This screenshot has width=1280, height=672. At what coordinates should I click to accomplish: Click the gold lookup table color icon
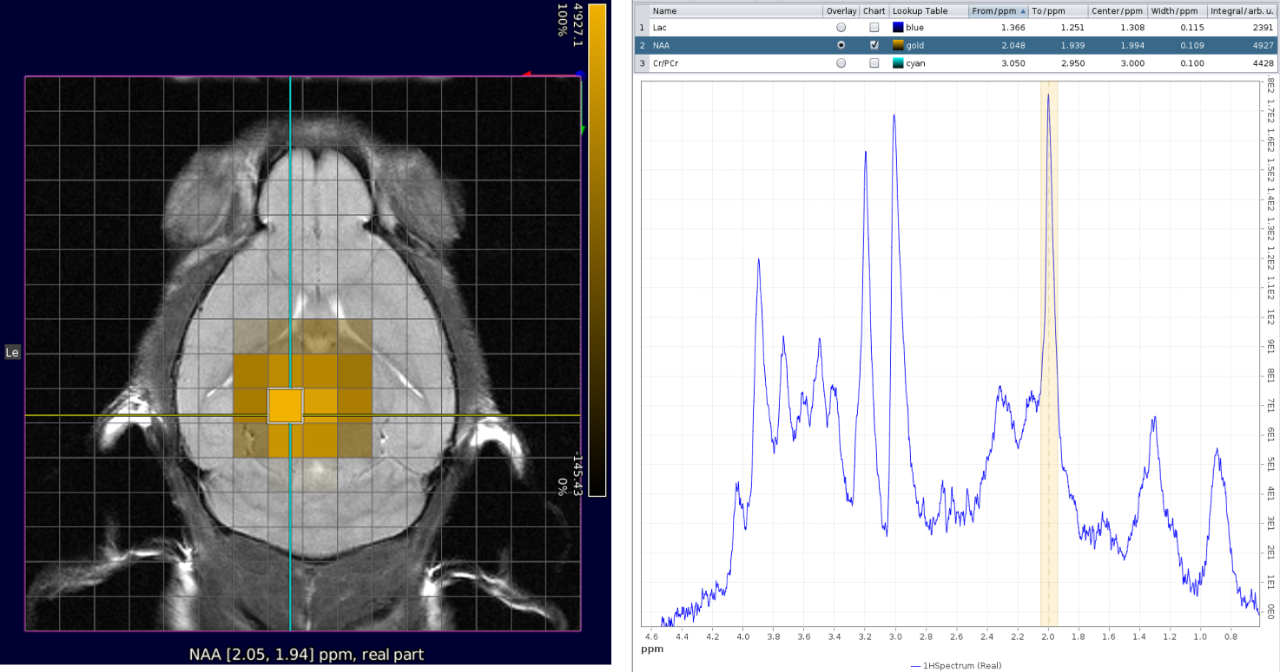898,45
